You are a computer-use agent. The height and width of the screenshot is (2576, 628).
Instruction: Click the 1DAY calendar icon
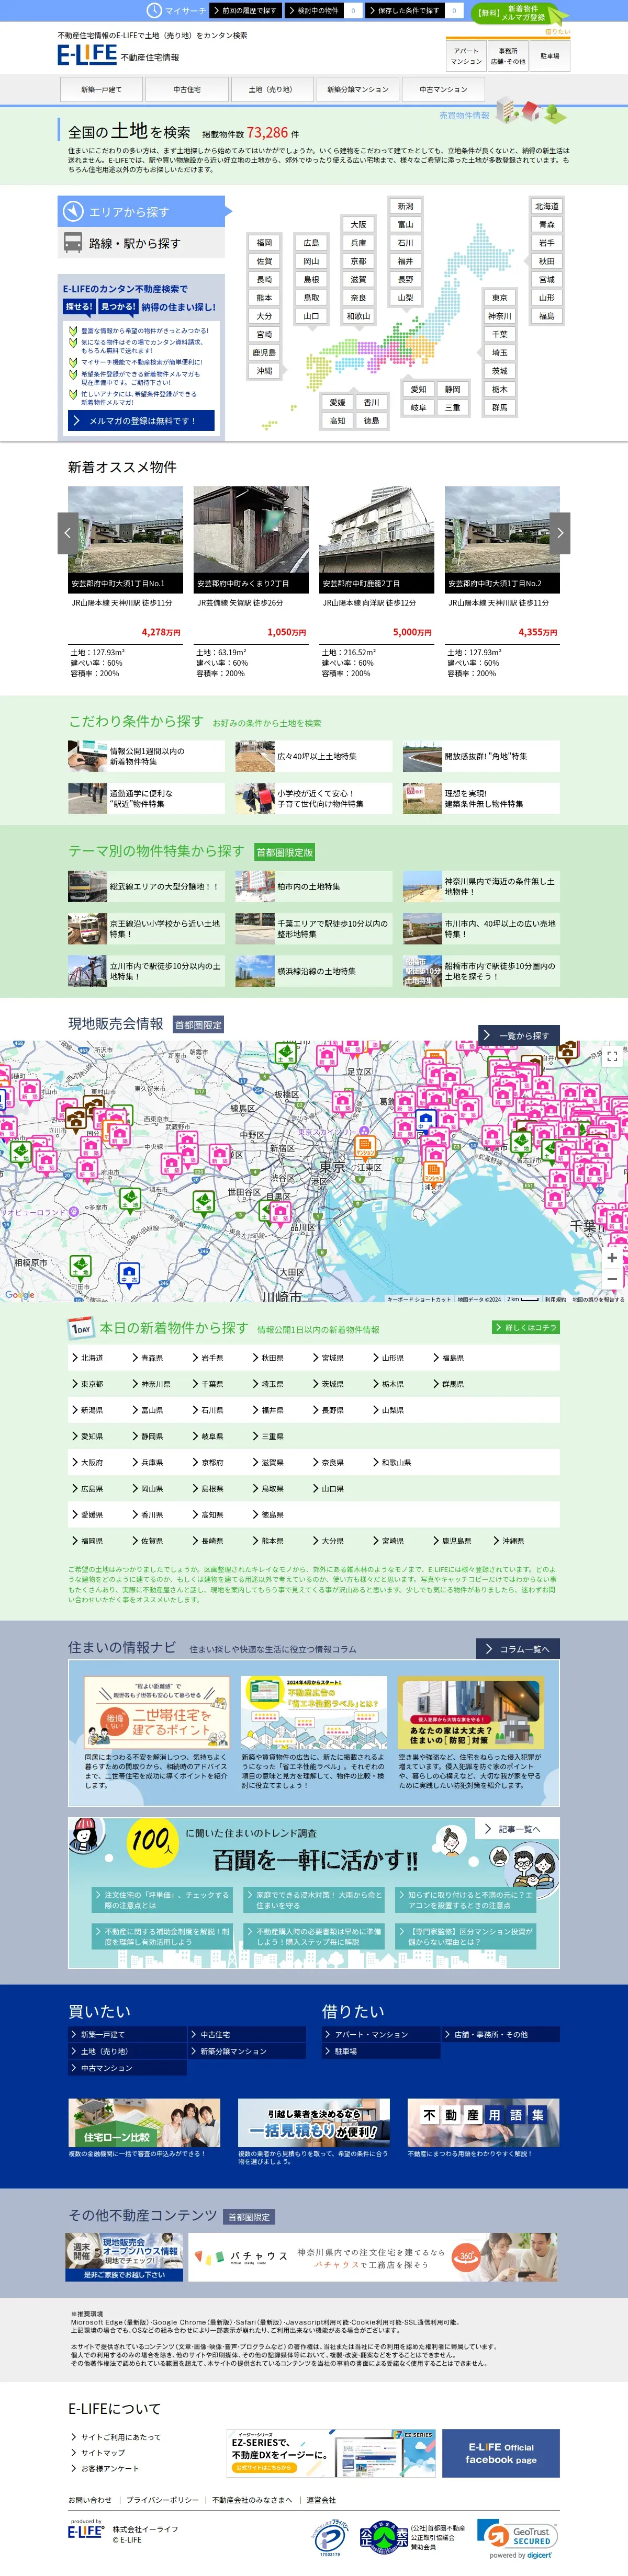pos(81,1328)
